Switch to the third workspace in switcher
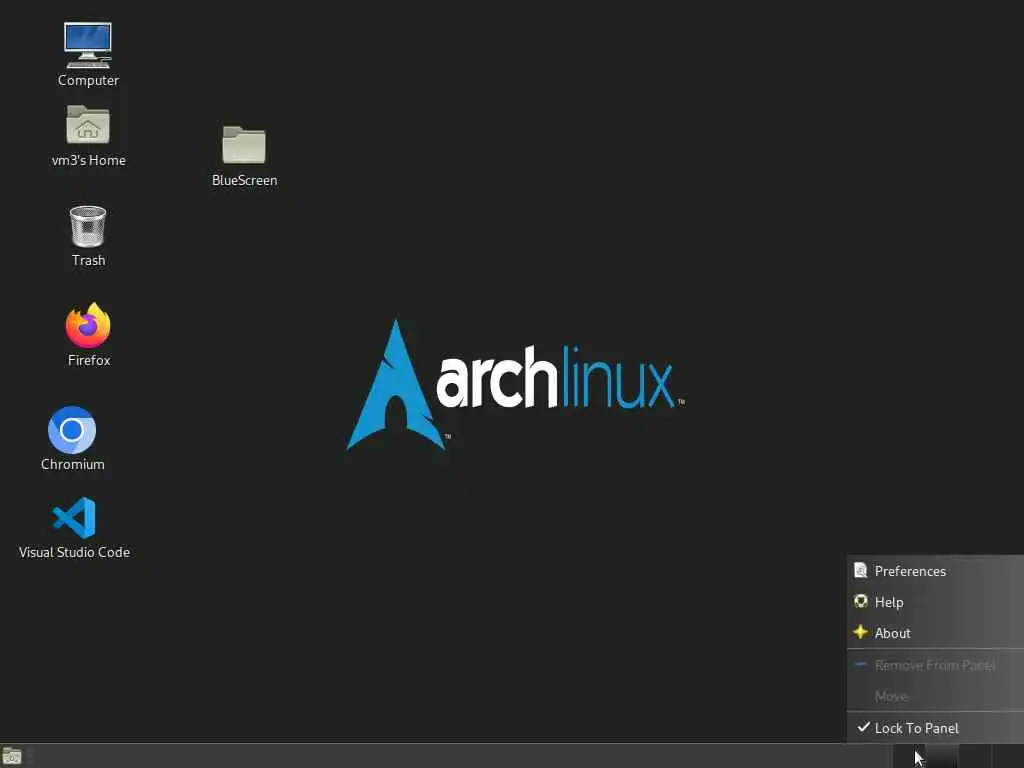The image size is (1024, 768). pos(974,756)
